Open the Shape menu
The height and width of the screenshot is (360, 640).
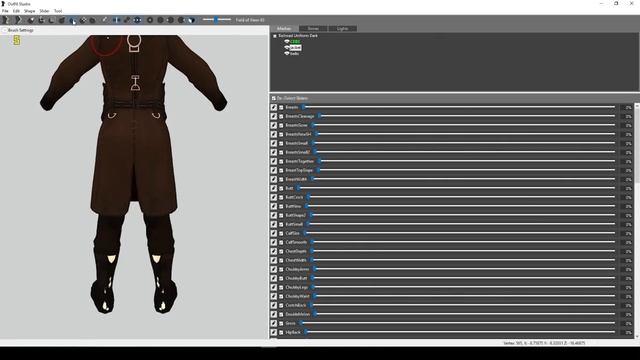click(x=29, y=11)
